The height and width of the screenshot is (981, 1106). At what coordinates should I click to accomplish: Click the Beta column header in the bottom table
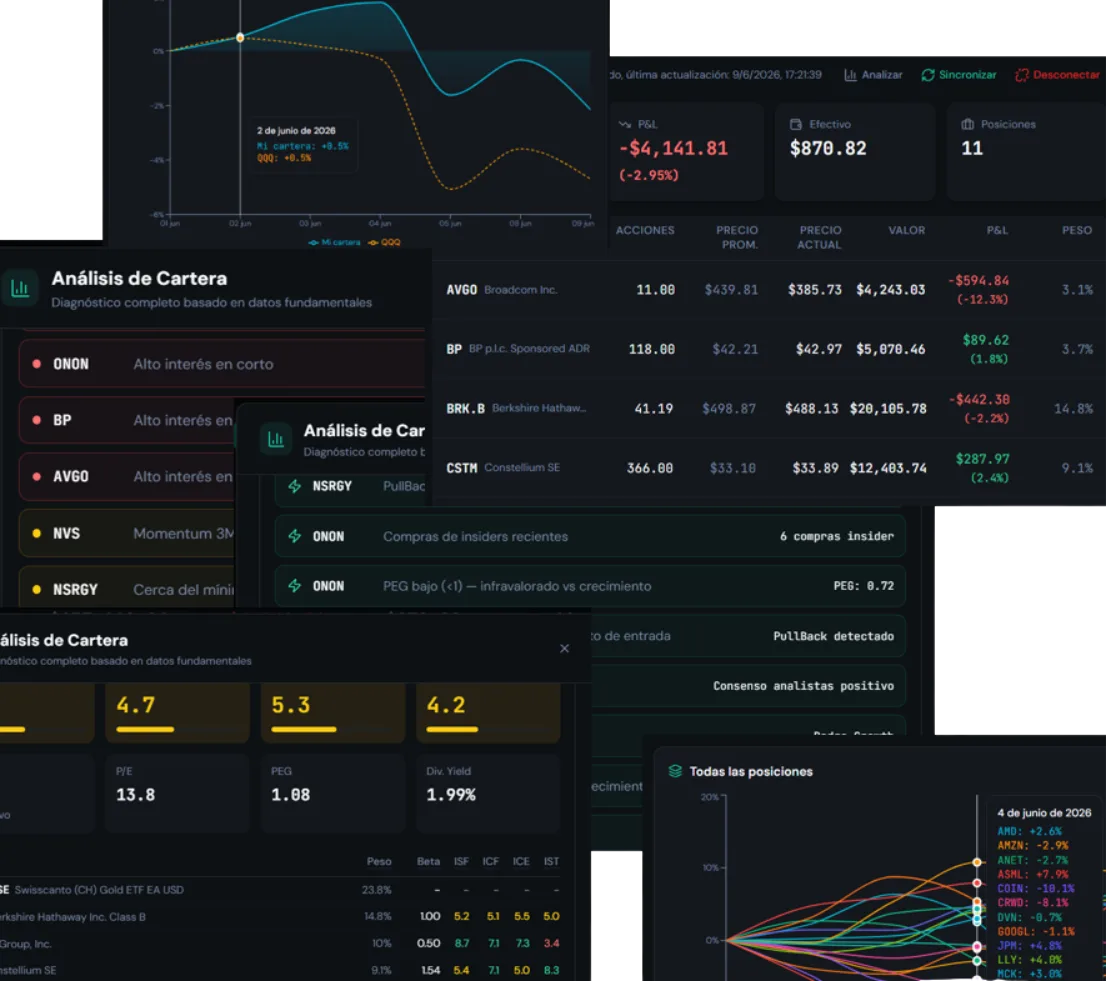tap(428, 861)
